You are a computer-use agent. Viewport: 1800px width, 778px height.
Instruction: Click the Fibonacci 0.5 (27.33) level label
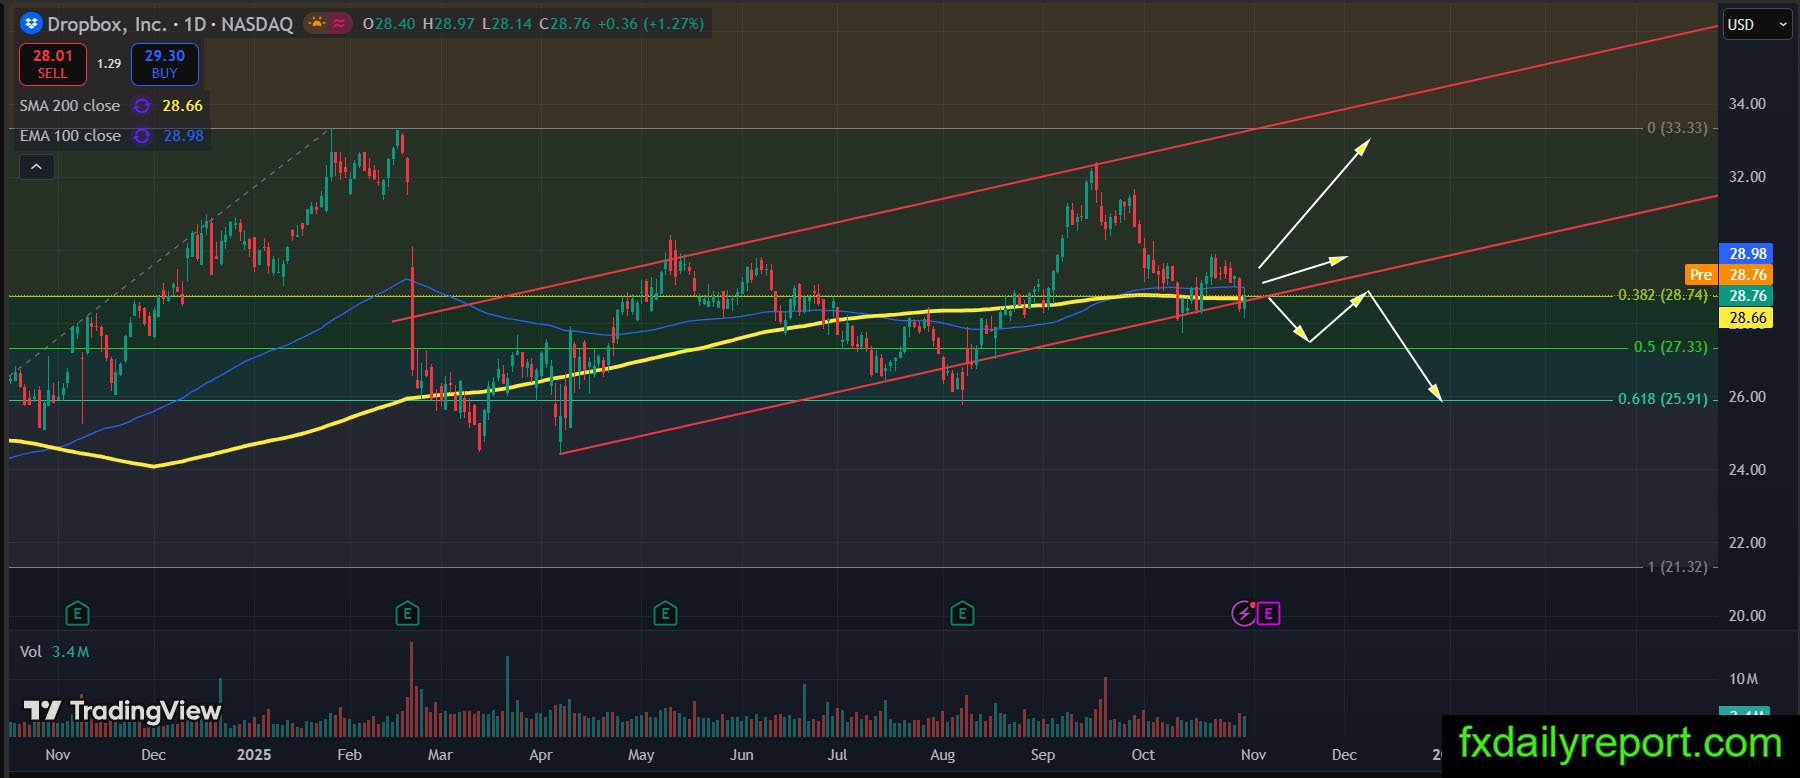pyautogui.click(x=1670, y=347)
